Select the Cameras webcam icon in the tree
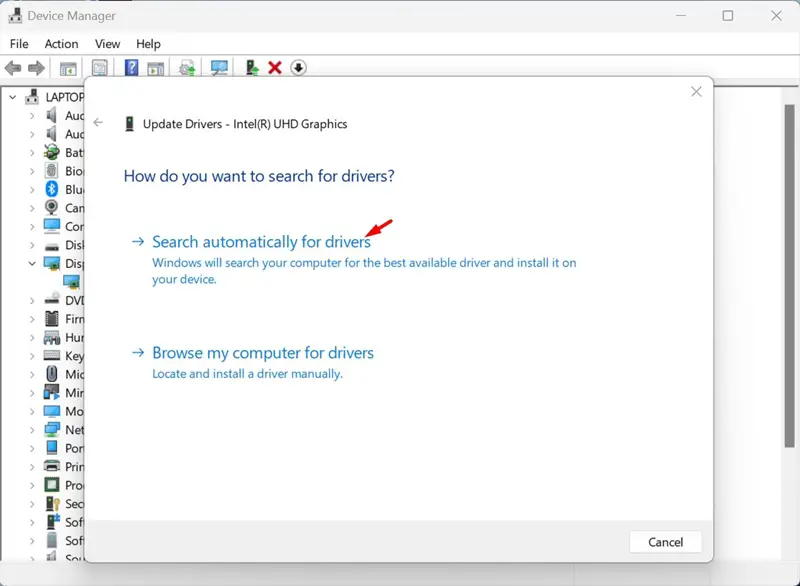This screenshot has height=586, width=800. pyautogui.click(x=52, y=207)
